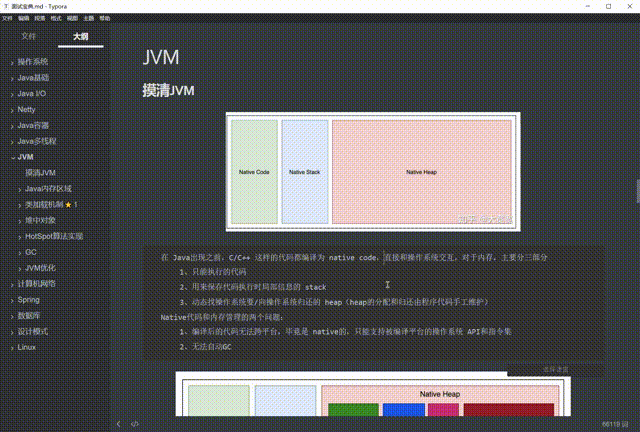The height and width of the screenshot is (432, 640).
Task: Click the star icon beside 类加载机制
Action: pos(68,205)
